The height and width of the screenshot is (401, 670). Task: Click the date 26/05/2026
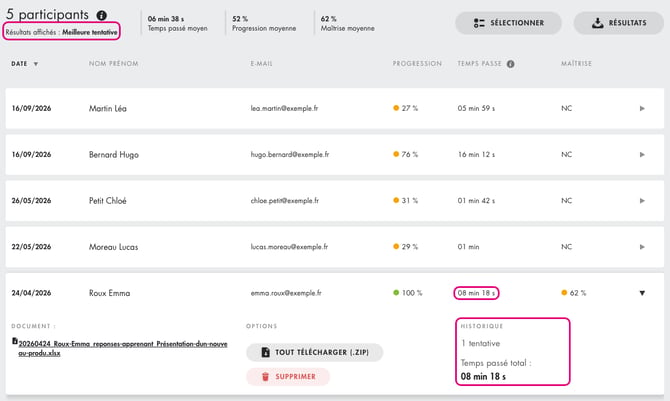pos(31,201)
